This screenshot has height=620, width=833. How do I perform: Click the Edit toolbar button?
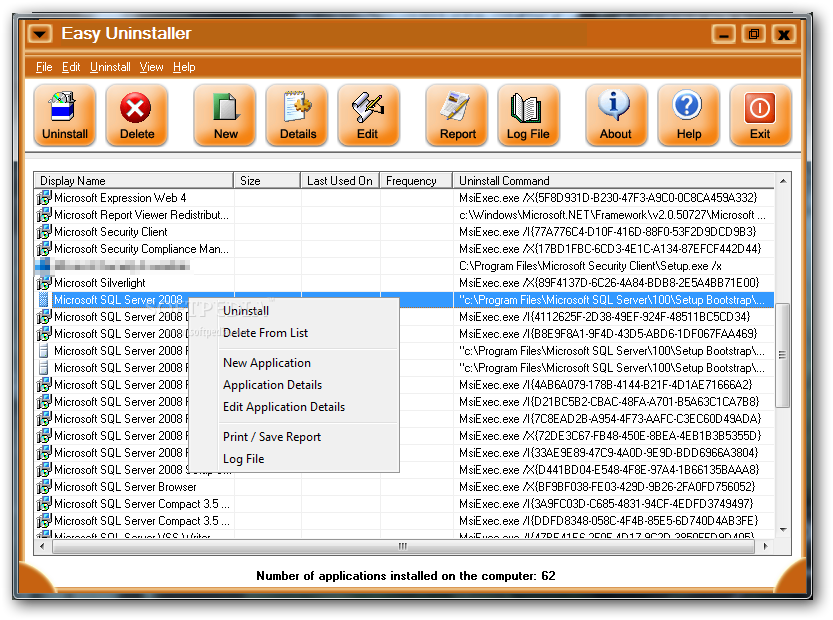click(368, 115)
